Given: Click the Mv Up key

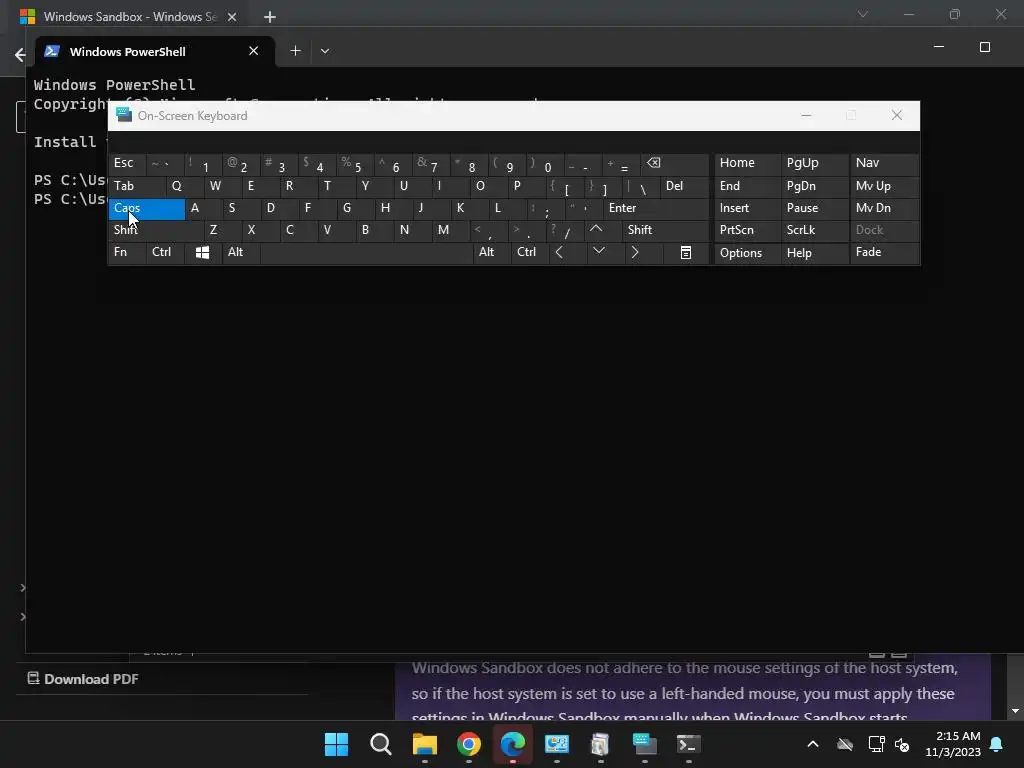Looking at the screenshot, I should coord(884,186).
